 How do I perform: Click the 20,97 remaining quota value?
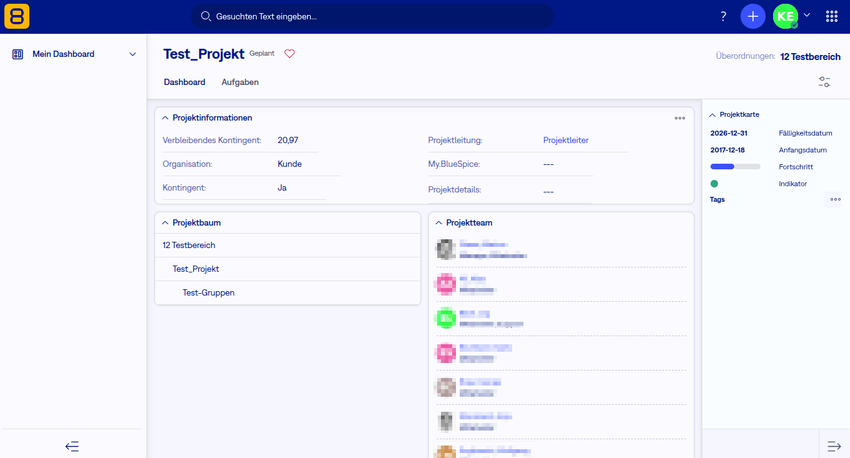(288, 140)
